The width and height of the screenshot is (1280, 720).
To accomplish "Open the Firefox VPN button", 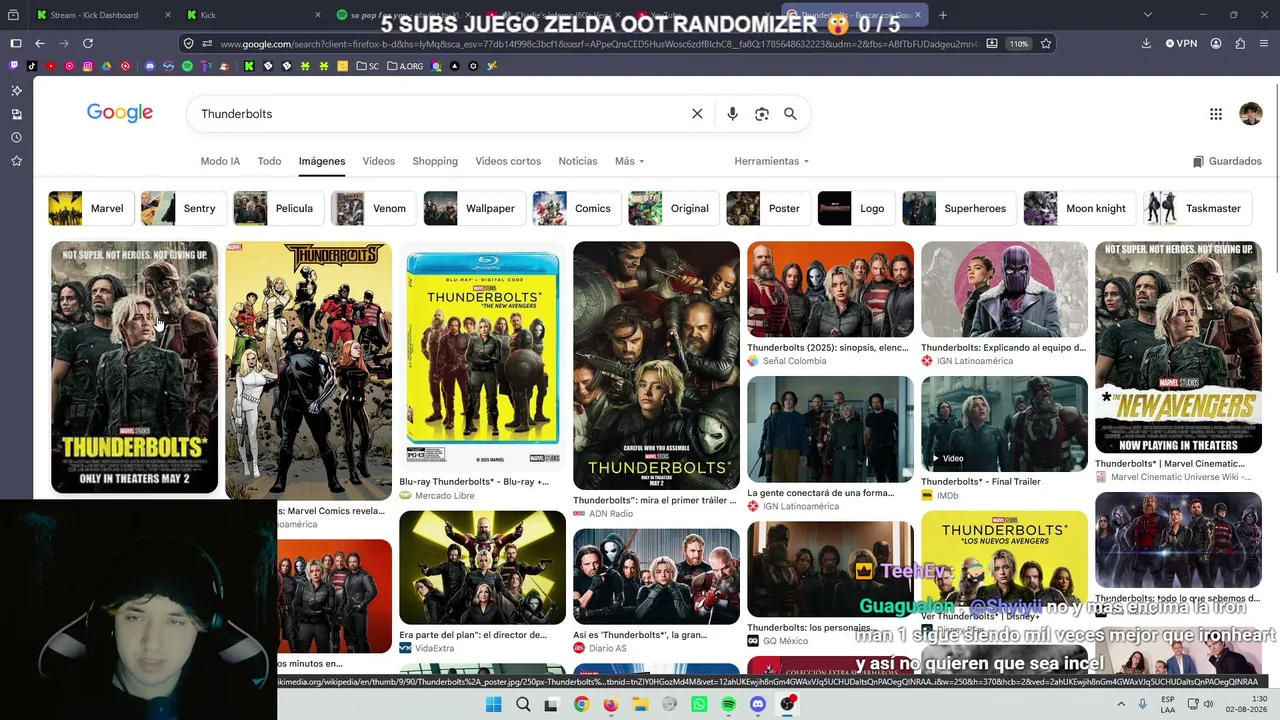I will click(1181, 44).
